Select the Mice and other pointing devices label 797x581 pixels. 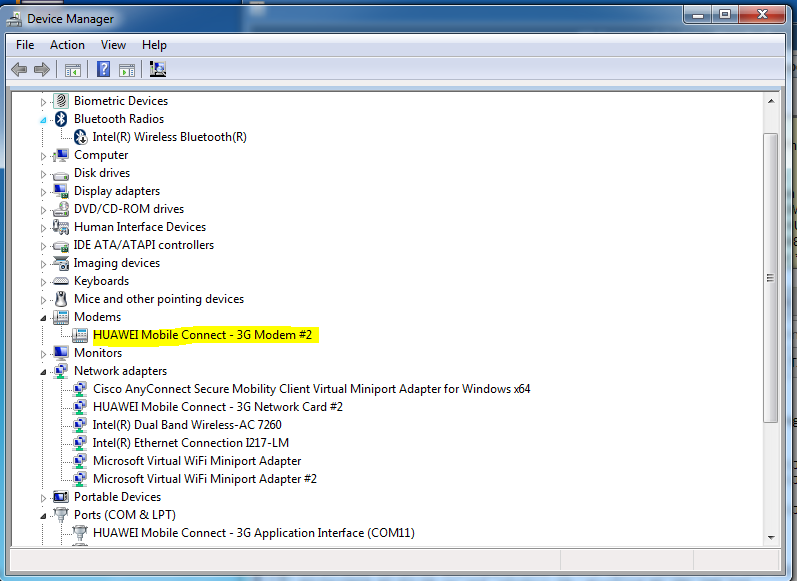(159, 299)
